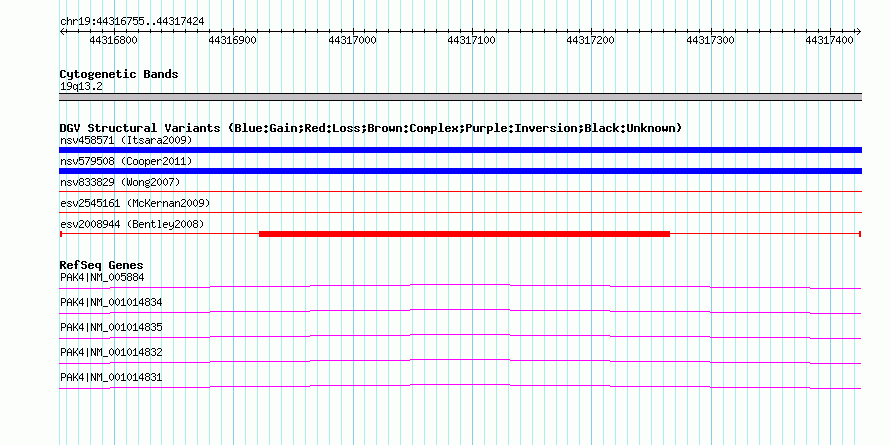Select the thin red line for esv2545161
Screen dimensions: 890x445
pos(460,213)
